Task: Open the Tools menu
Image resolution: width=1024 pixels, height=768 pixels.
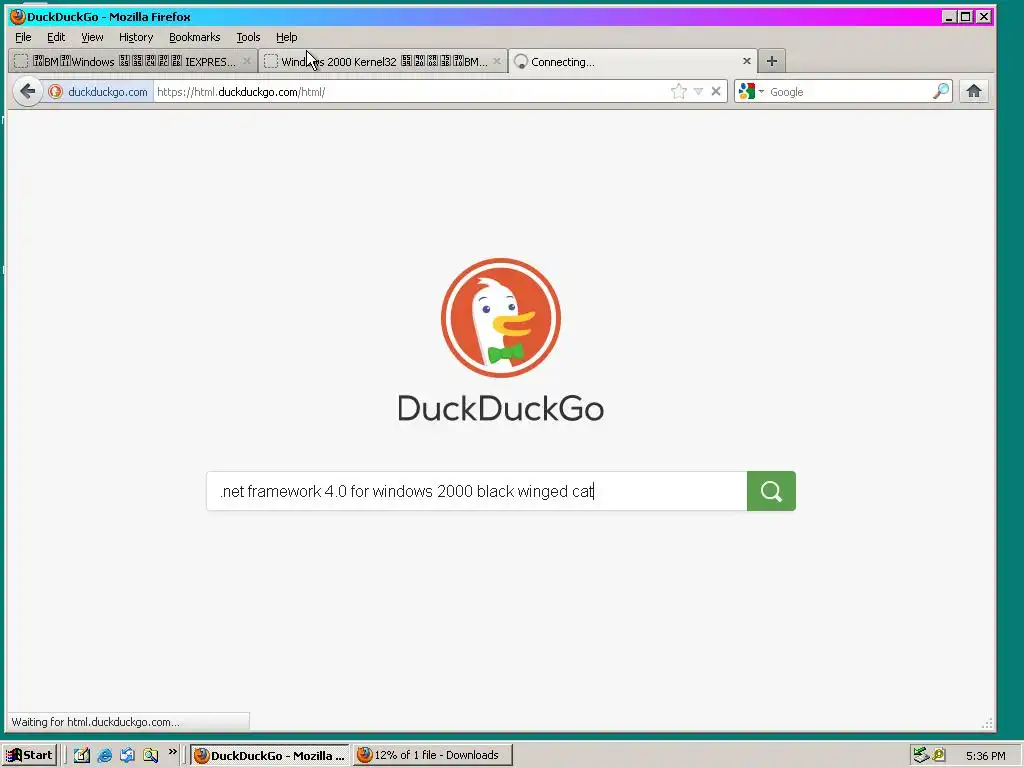Action: (248, 37)
